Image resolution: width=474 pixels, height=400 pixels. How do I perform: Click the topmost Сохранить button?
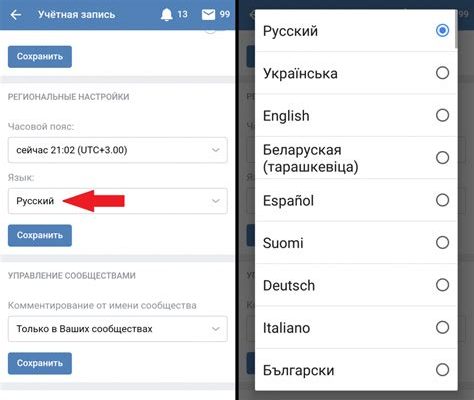40,57
